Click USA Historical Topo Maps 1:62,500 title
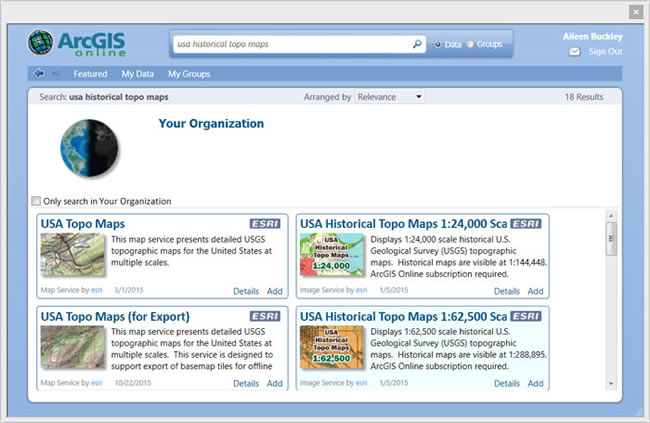Screen dimensions: 650x423 [x=403, y=316]
